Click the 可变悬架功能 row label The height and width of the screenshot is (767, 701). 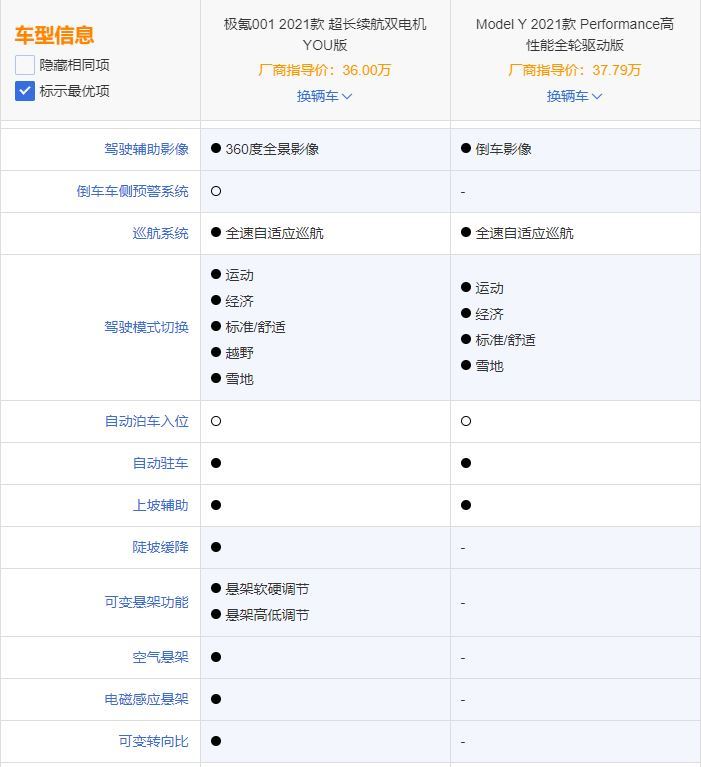click(146, 602)
